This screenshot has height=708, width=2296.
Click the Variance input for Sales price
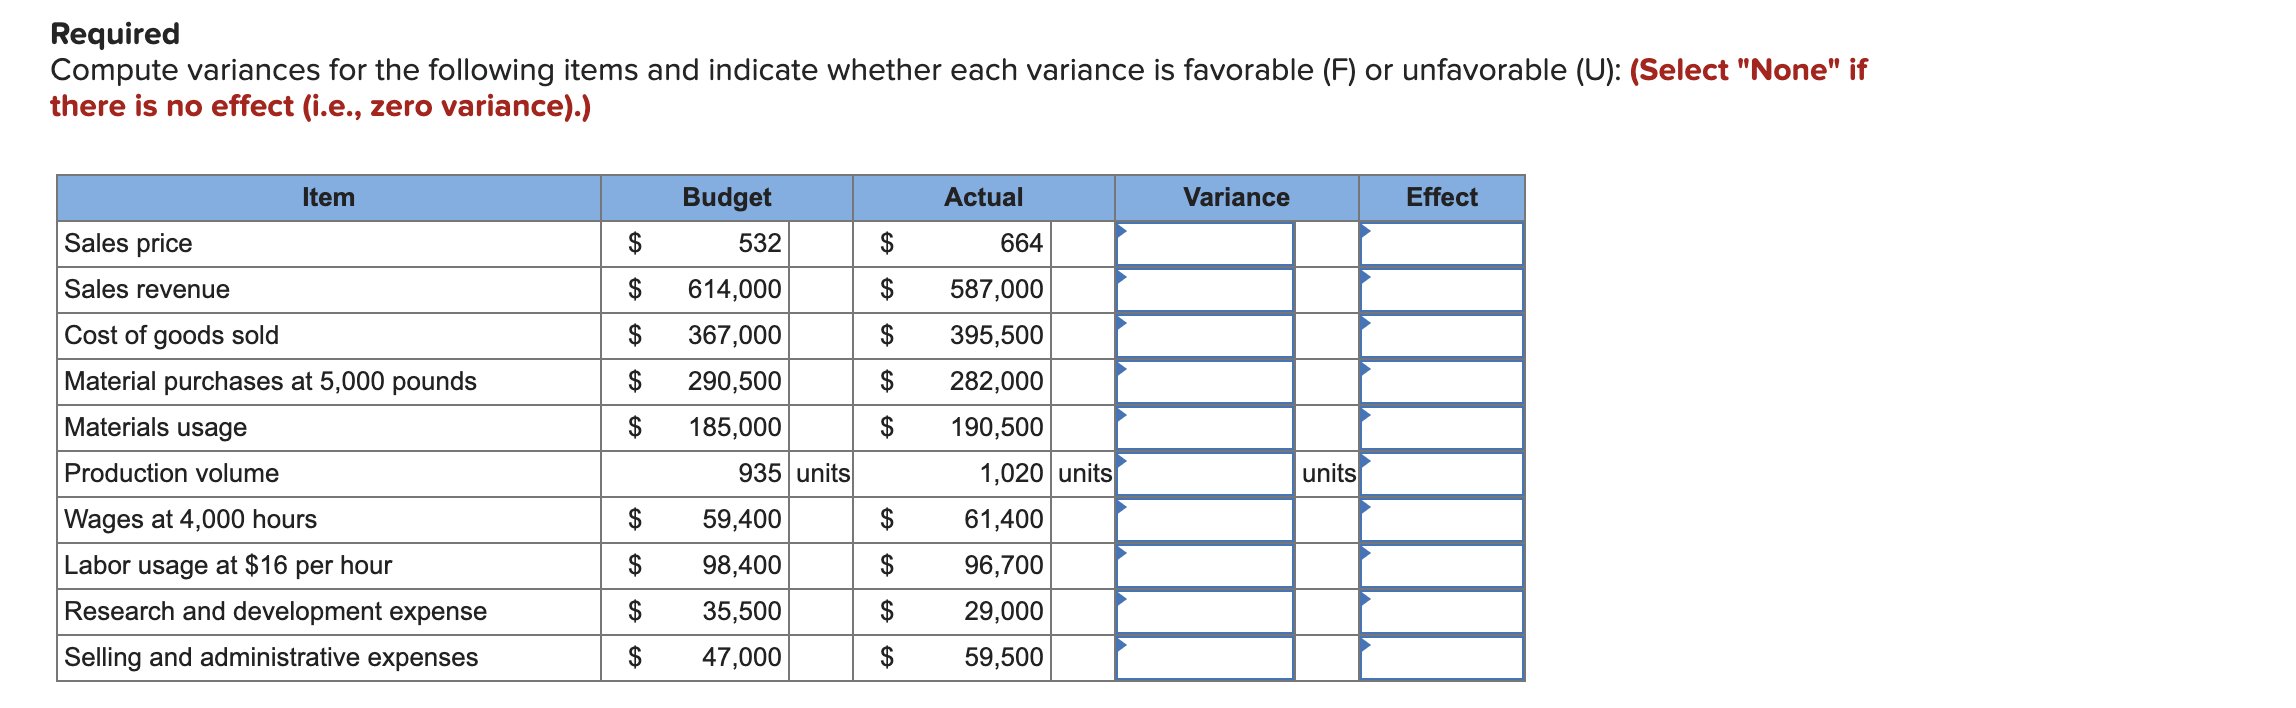pos(1205,243)
